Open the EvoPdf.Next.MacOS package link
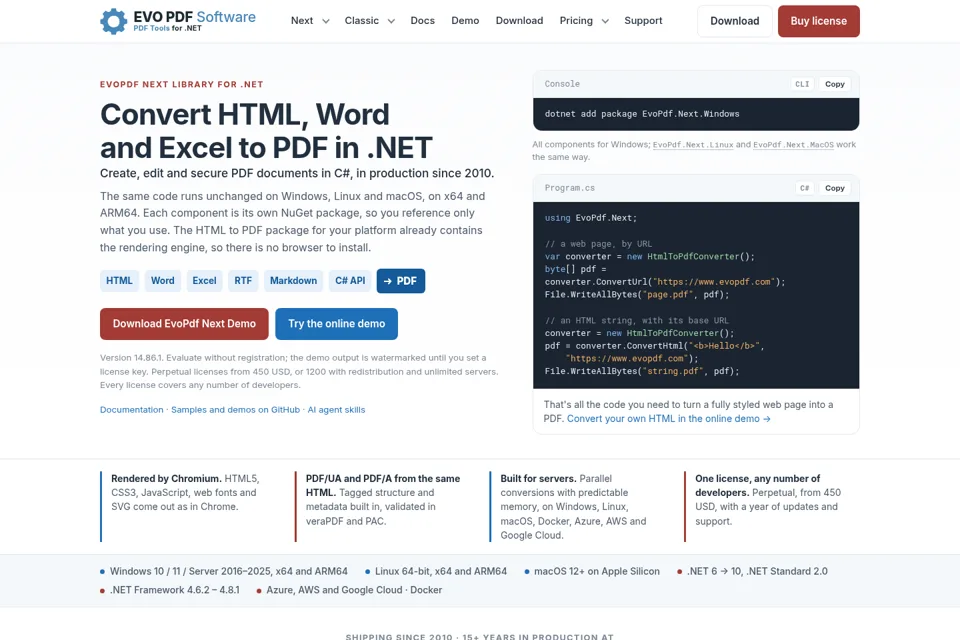The image size is (960, 640). [793, 145]
